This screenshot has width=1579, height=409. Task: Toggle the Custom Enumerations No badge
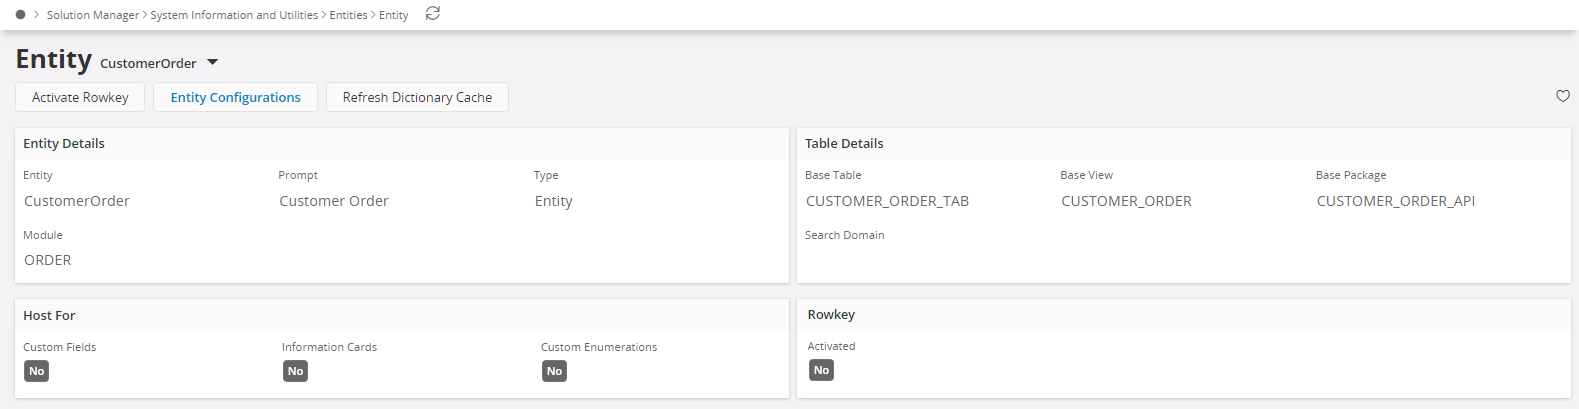(554, 371)
